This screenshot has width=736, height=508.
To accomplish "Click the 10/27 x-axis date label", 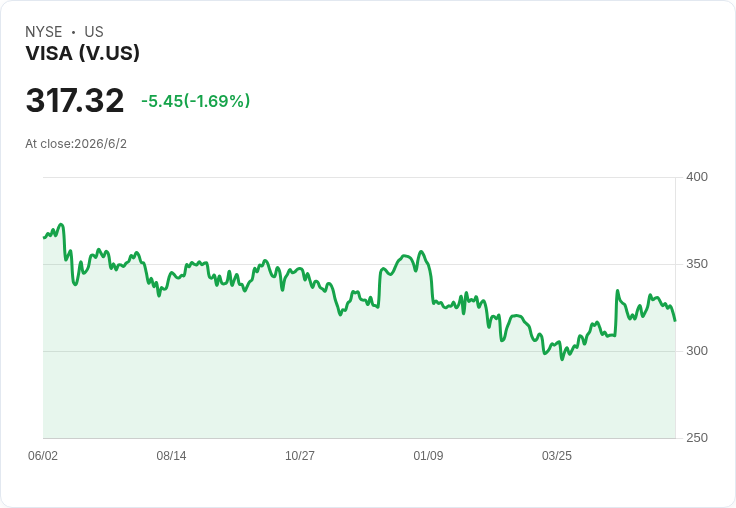I will (x=300, y=455).
